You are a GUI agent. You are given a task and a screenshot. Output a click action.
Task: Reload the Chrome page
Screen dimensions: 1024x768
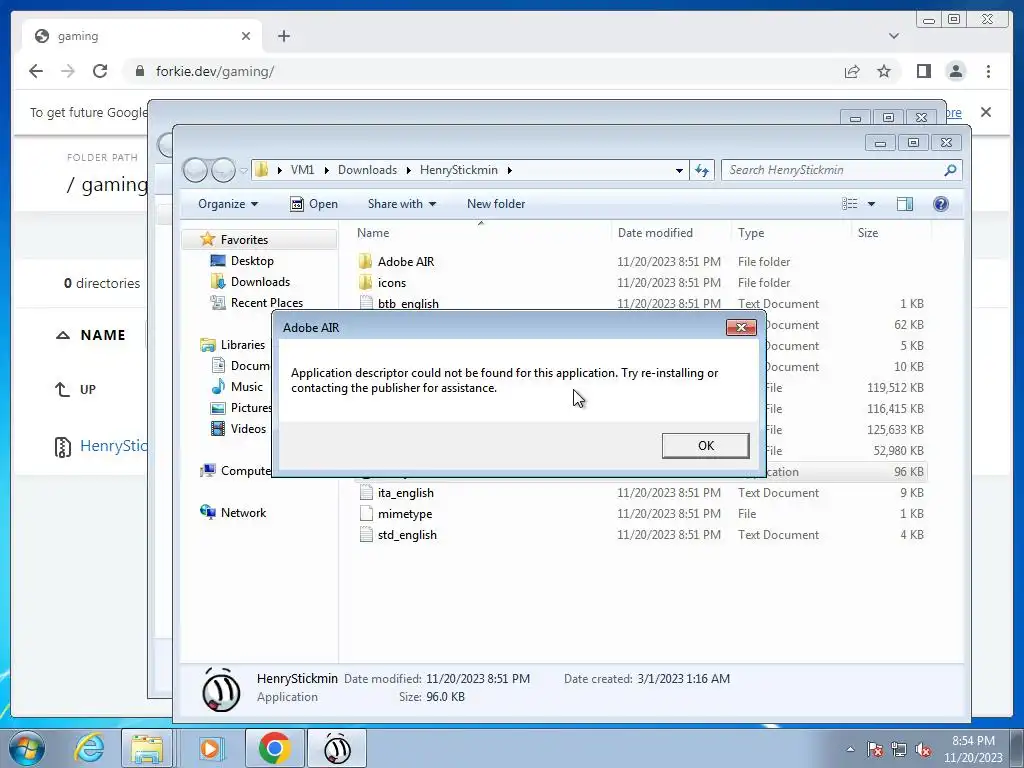click(100, 71)
